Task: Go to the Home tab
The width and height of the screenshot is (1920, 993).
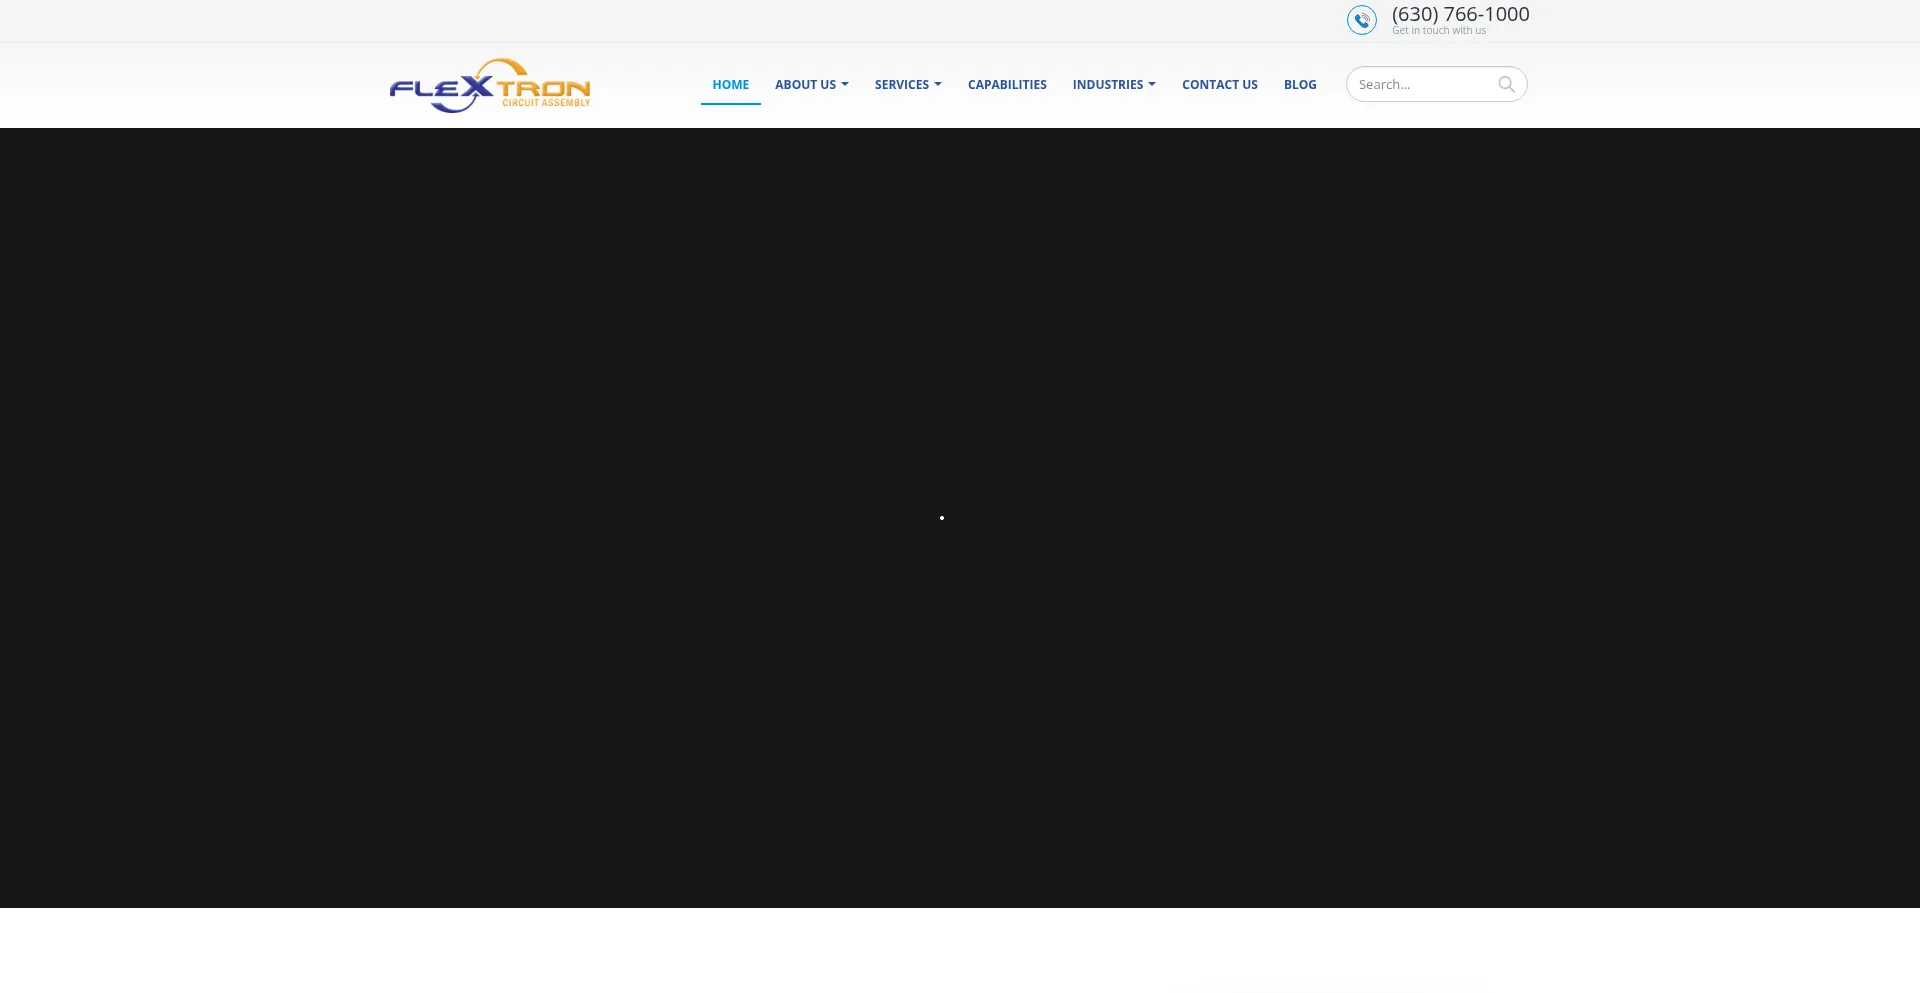Action: 730,85
